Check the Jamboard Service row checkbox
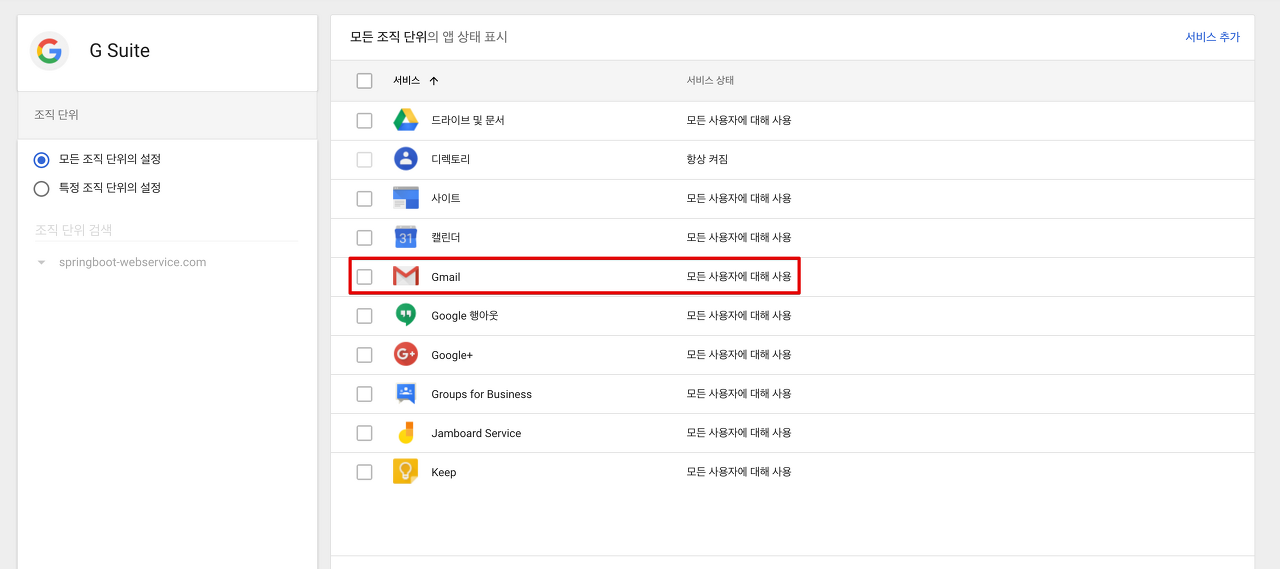1280x569 pixels. 364,432
